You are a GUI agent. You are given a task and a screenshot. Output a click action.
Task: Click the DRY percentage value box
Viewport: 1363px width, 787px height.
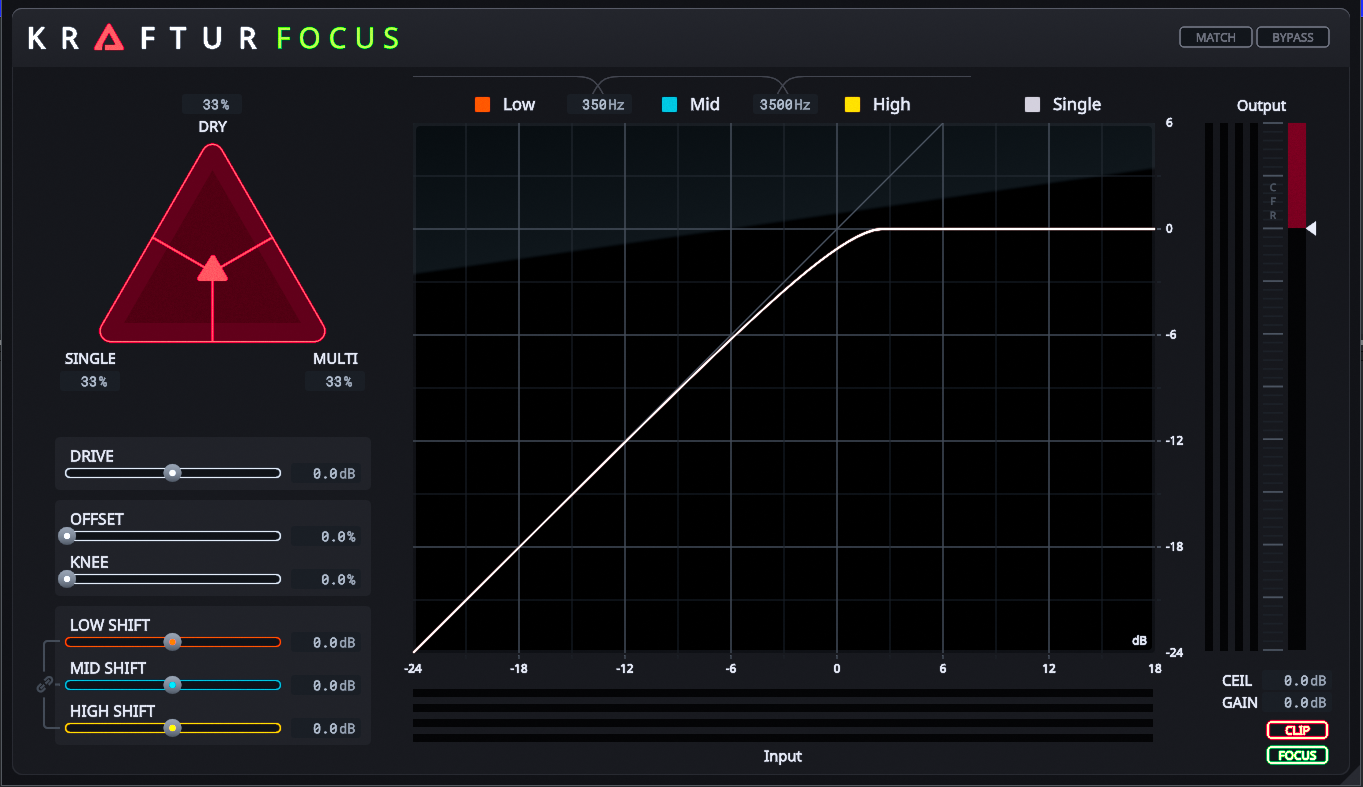[212, 105]
